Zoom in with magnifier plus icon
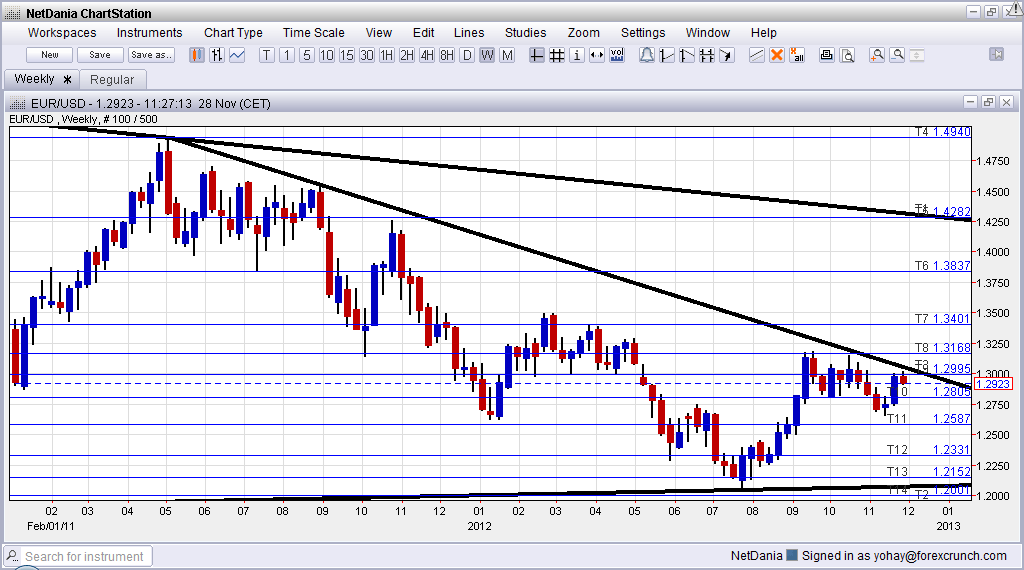Viewport: 1024px width, 570px height. point(877,55)
